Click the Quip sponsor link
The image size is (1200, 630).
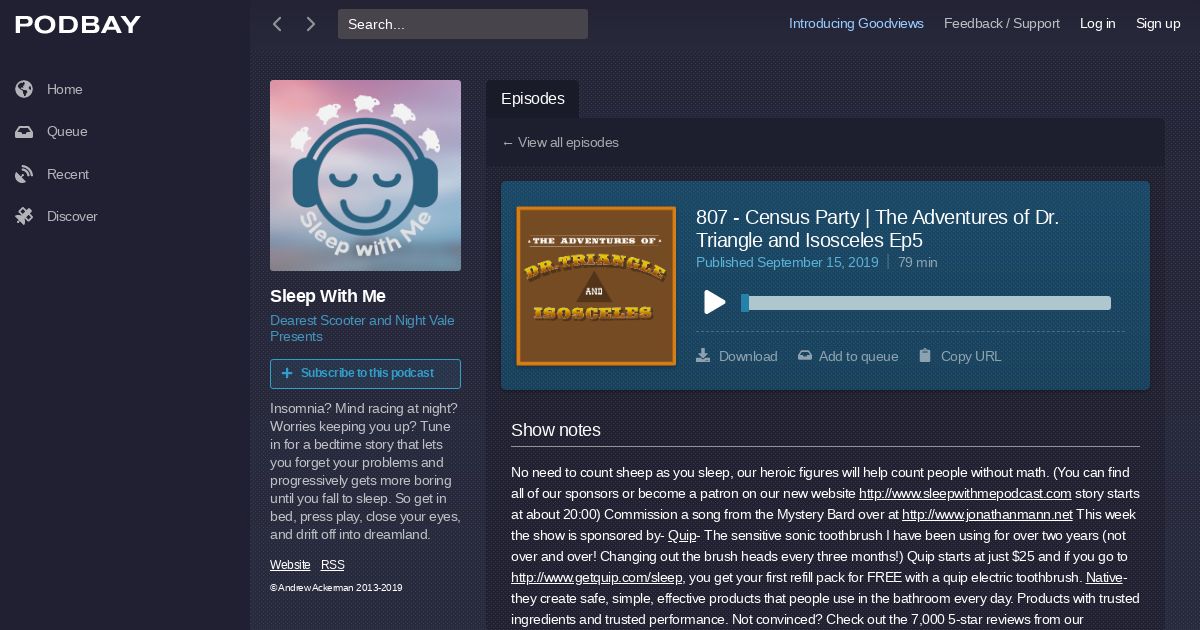click(x=682, y=536)
